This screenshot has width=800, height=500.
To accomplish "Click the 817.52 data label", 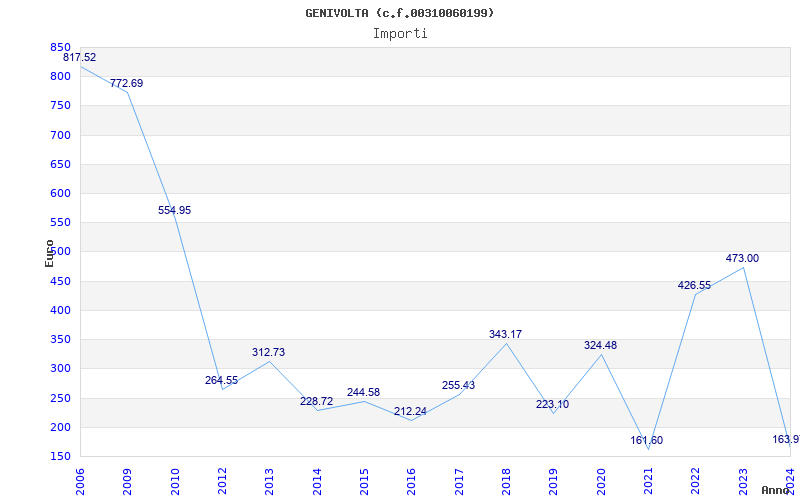I will 80,58.
